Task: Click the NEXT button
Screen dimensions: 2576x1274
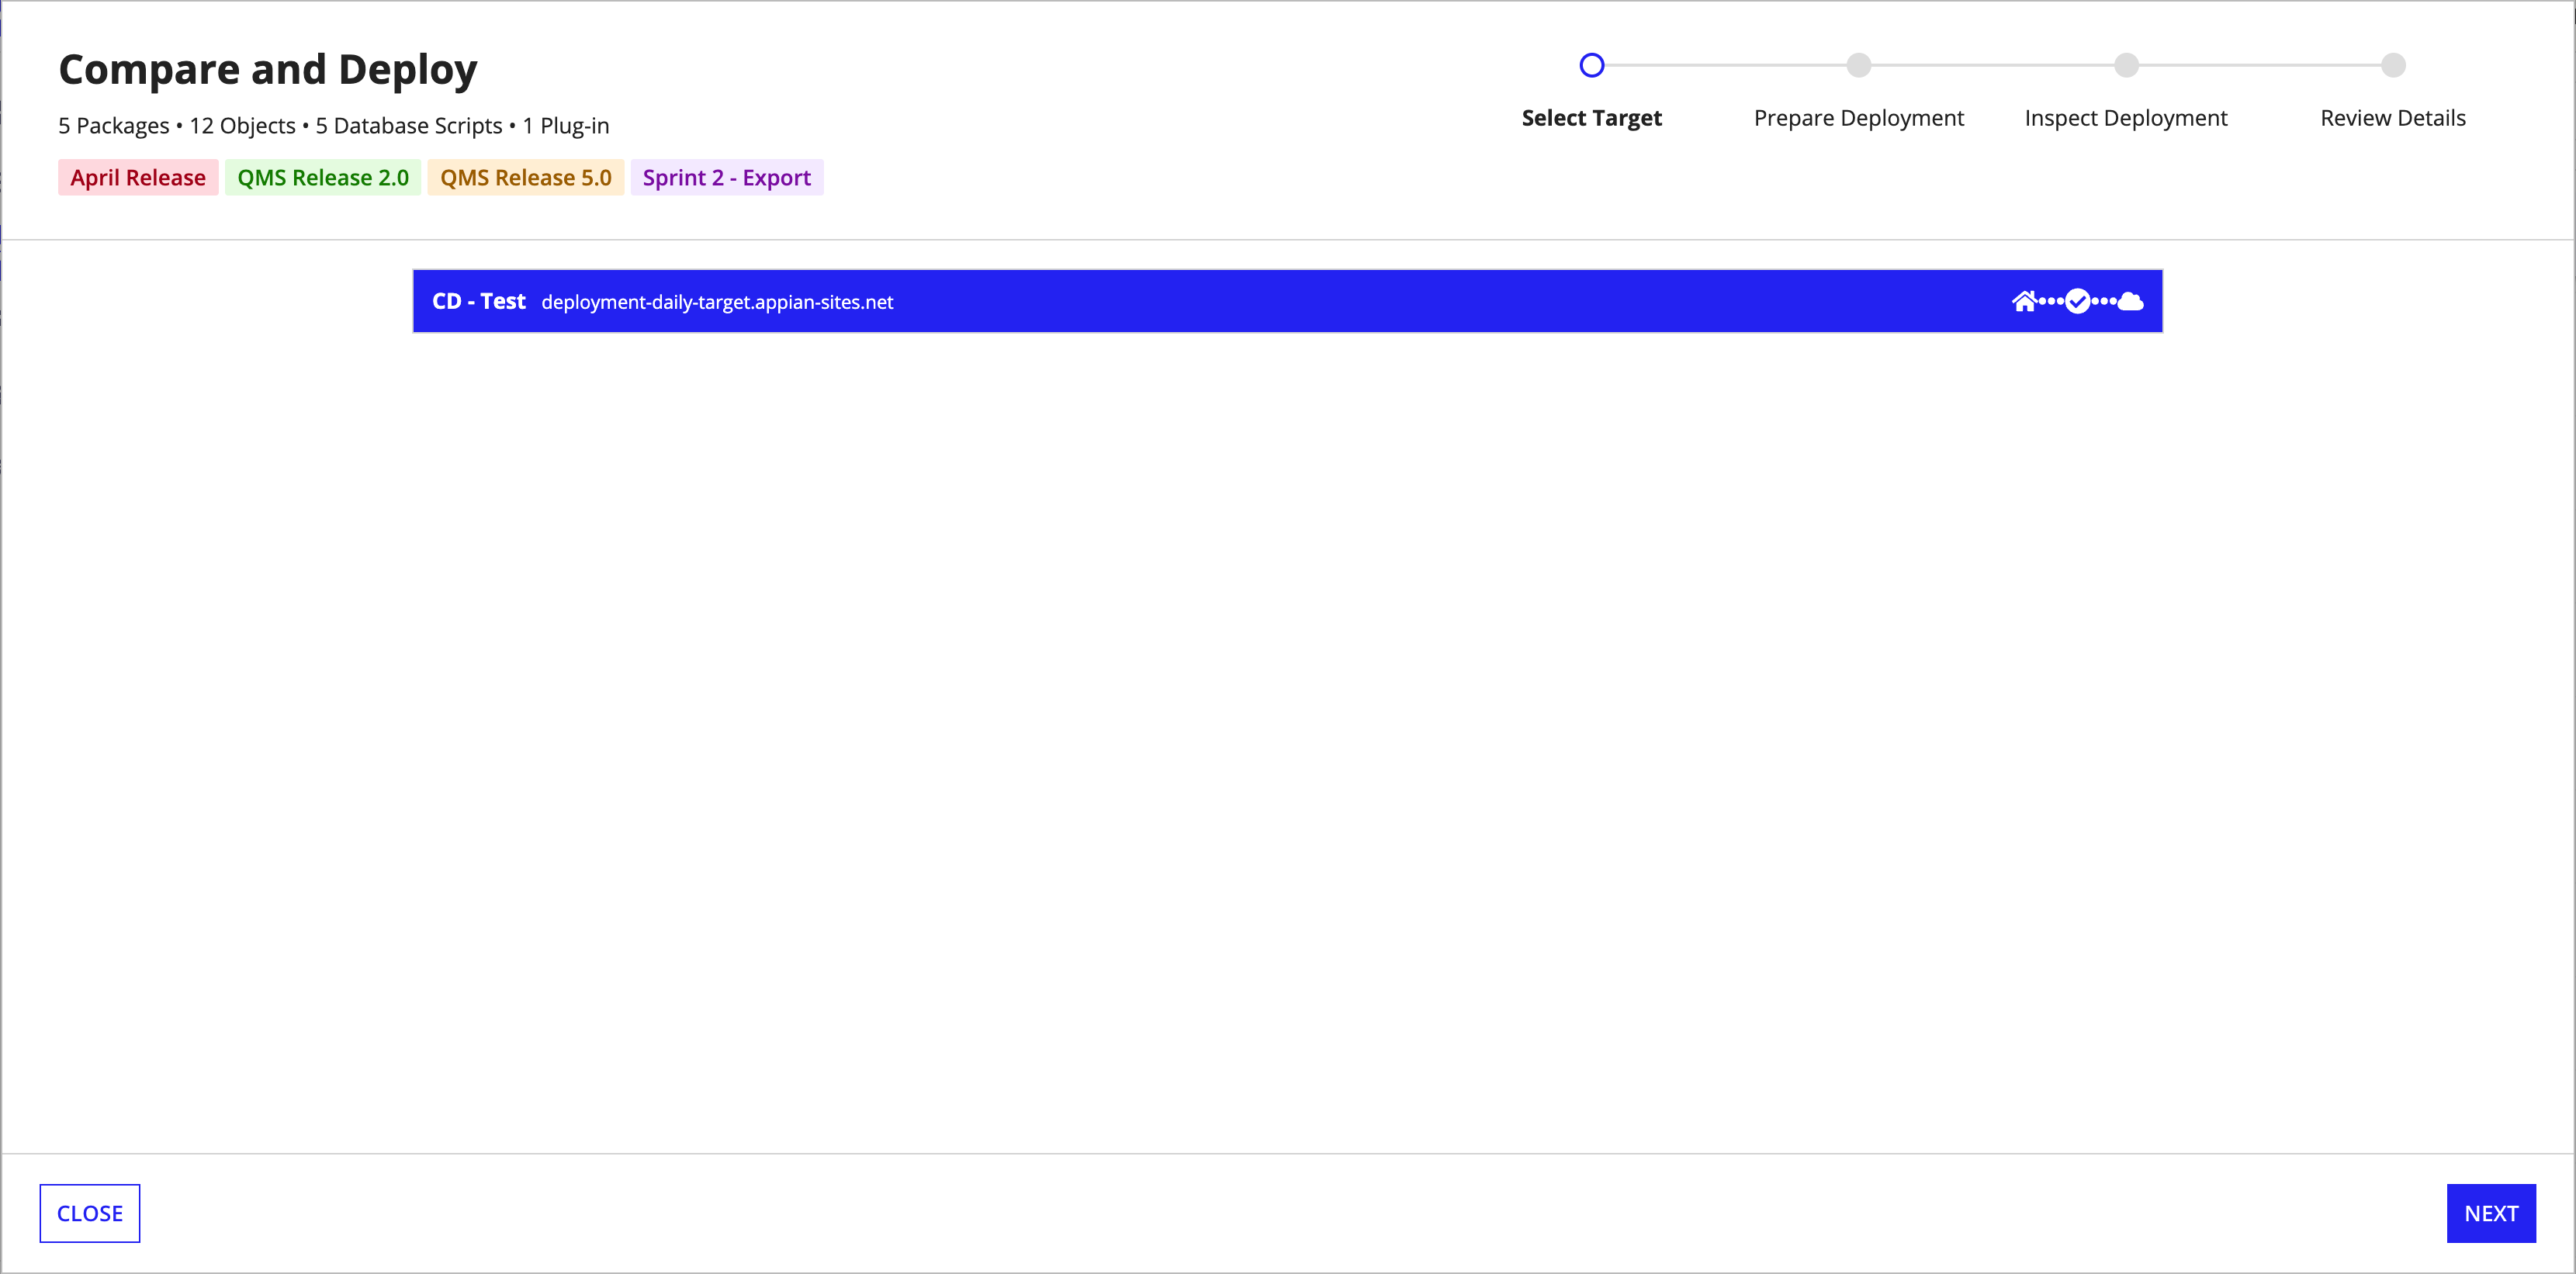Action: point(2491,1213)
